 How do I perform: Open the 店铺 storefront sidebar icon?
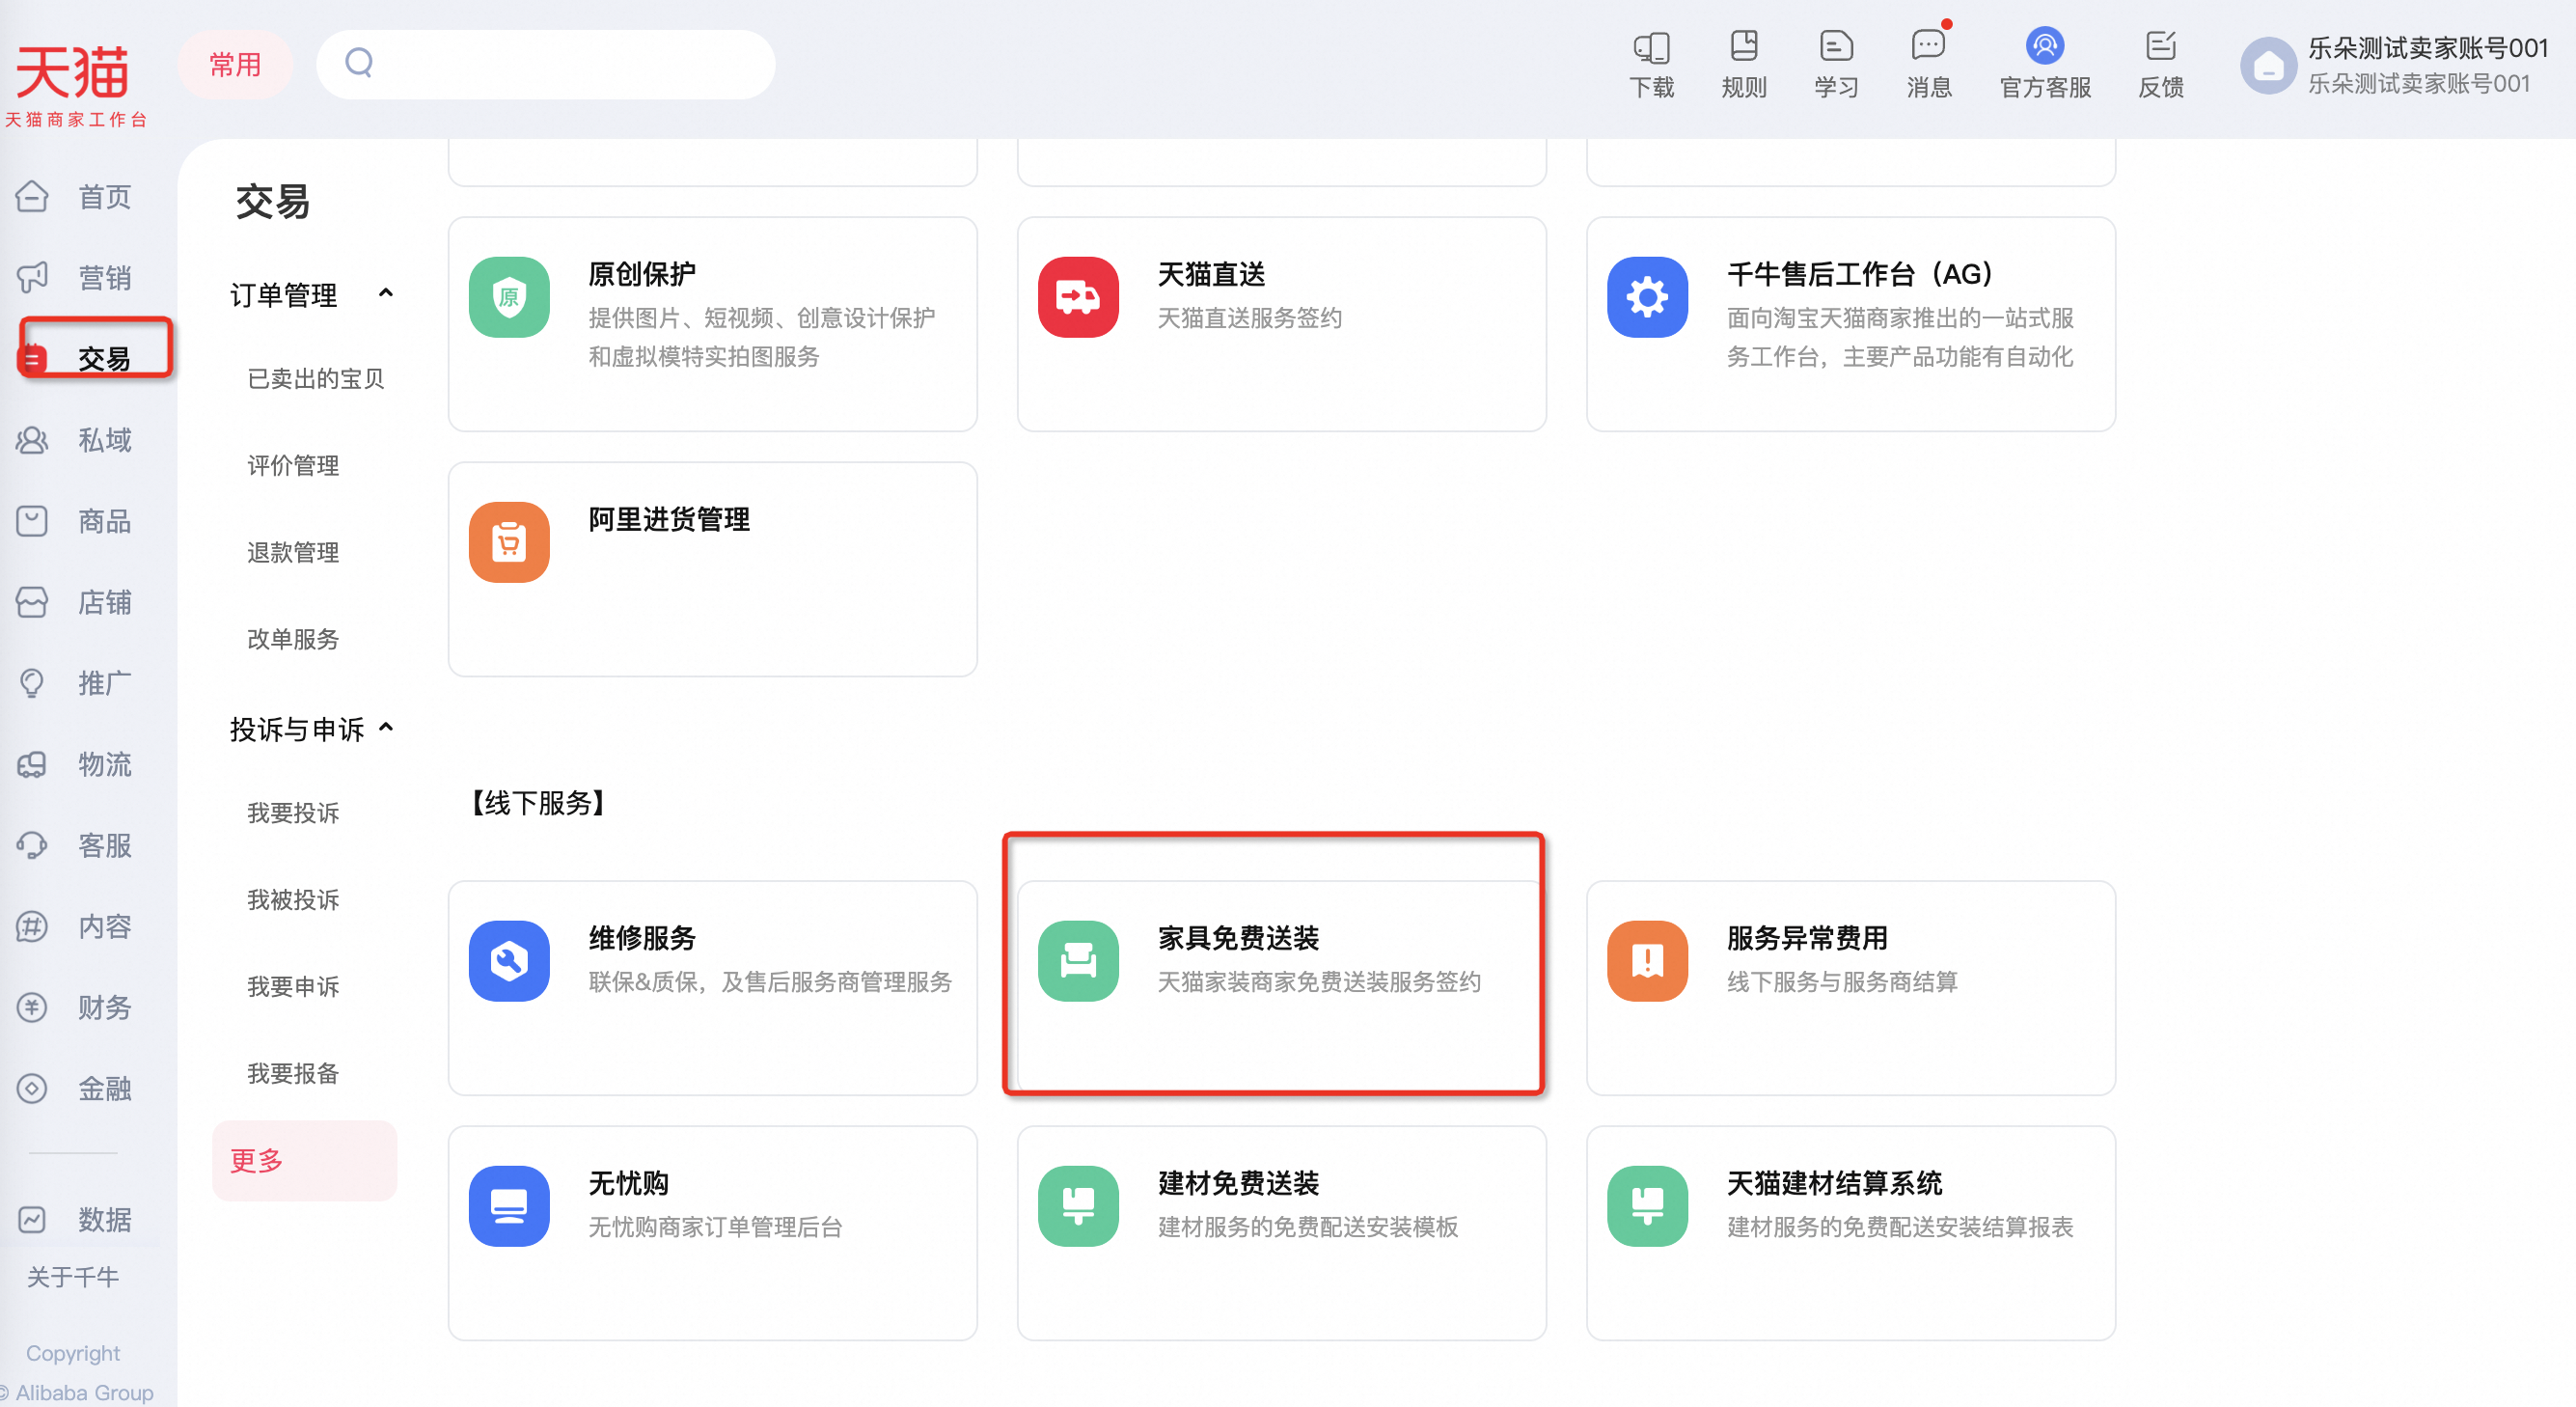pos(32,602)
